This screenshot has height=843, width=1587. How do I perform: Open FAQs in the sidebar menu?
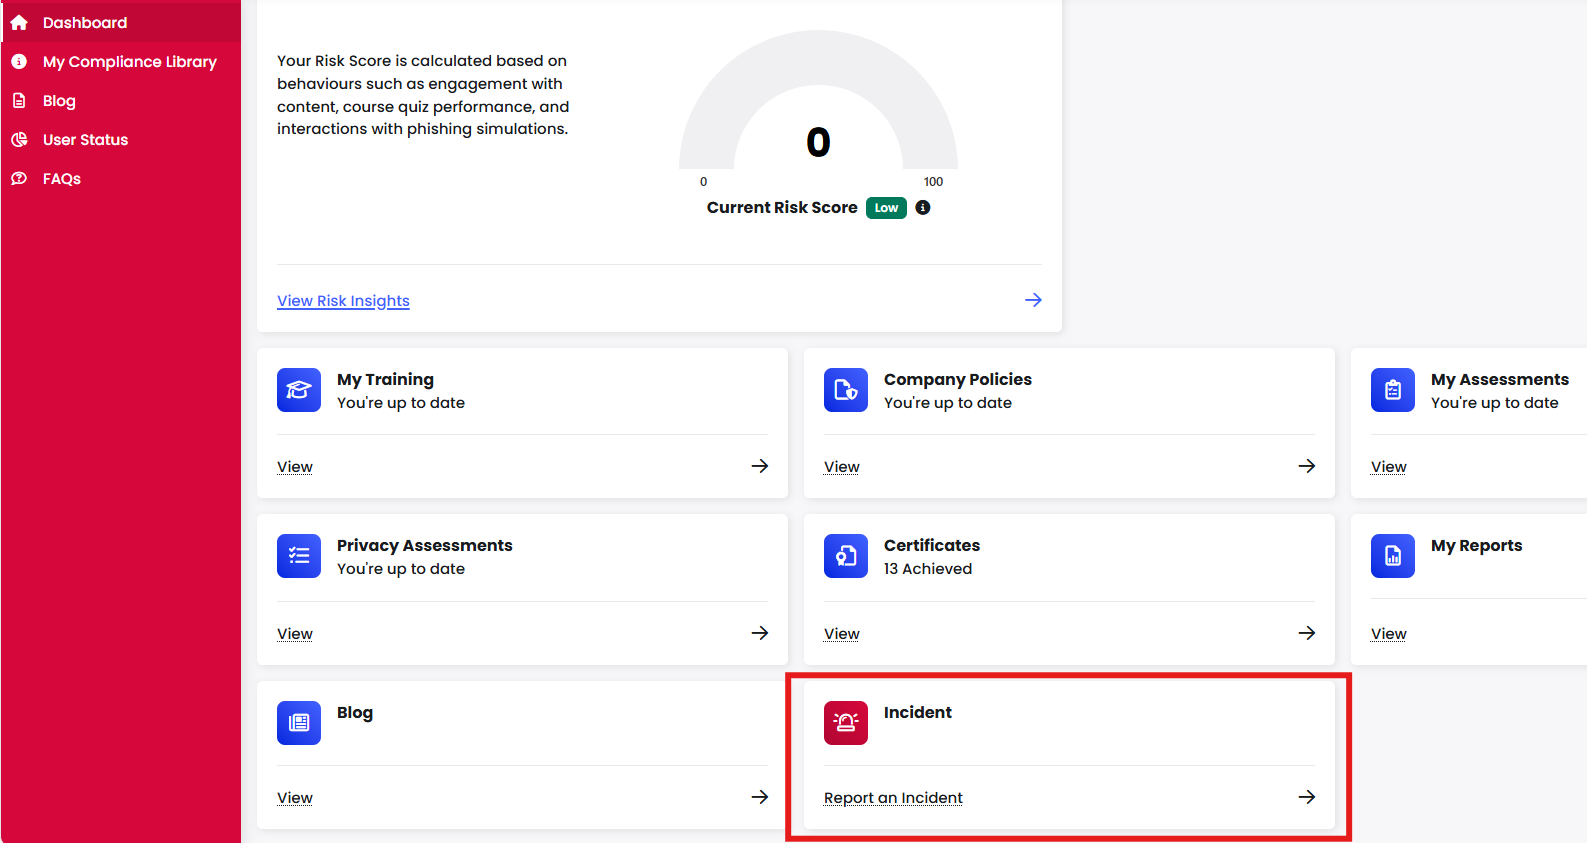(x=121, y=178)
